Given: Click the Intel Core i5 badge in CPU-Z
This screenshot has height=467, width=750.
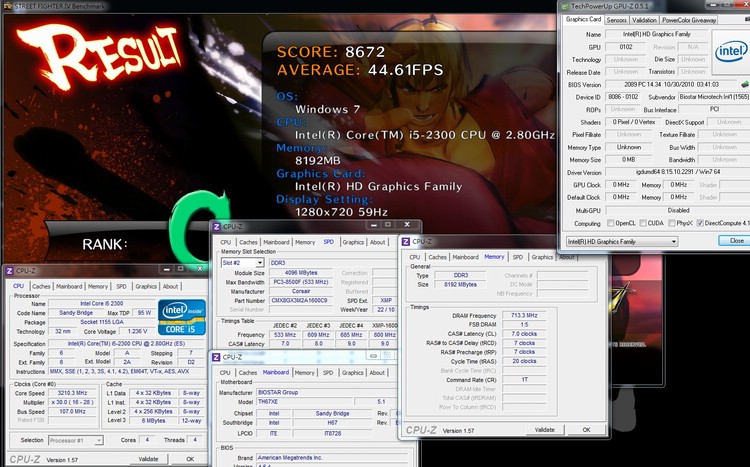Looking at the screenshot, I should coord(182,317).
